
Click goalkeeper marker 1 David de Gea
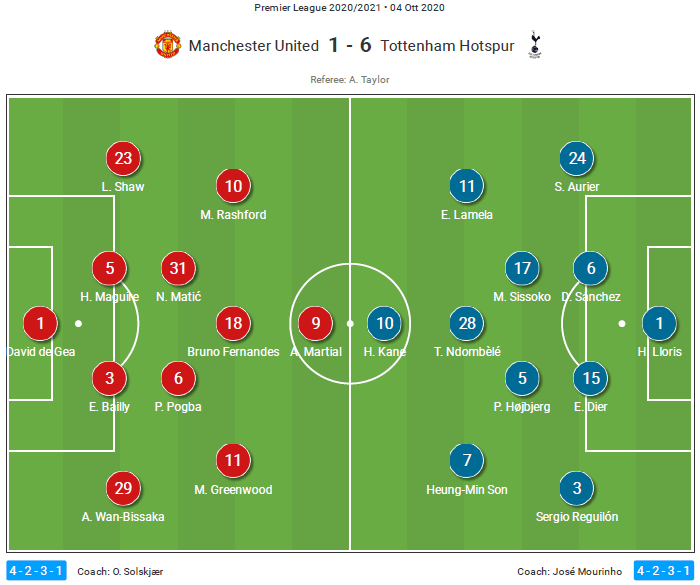point(40,323)
